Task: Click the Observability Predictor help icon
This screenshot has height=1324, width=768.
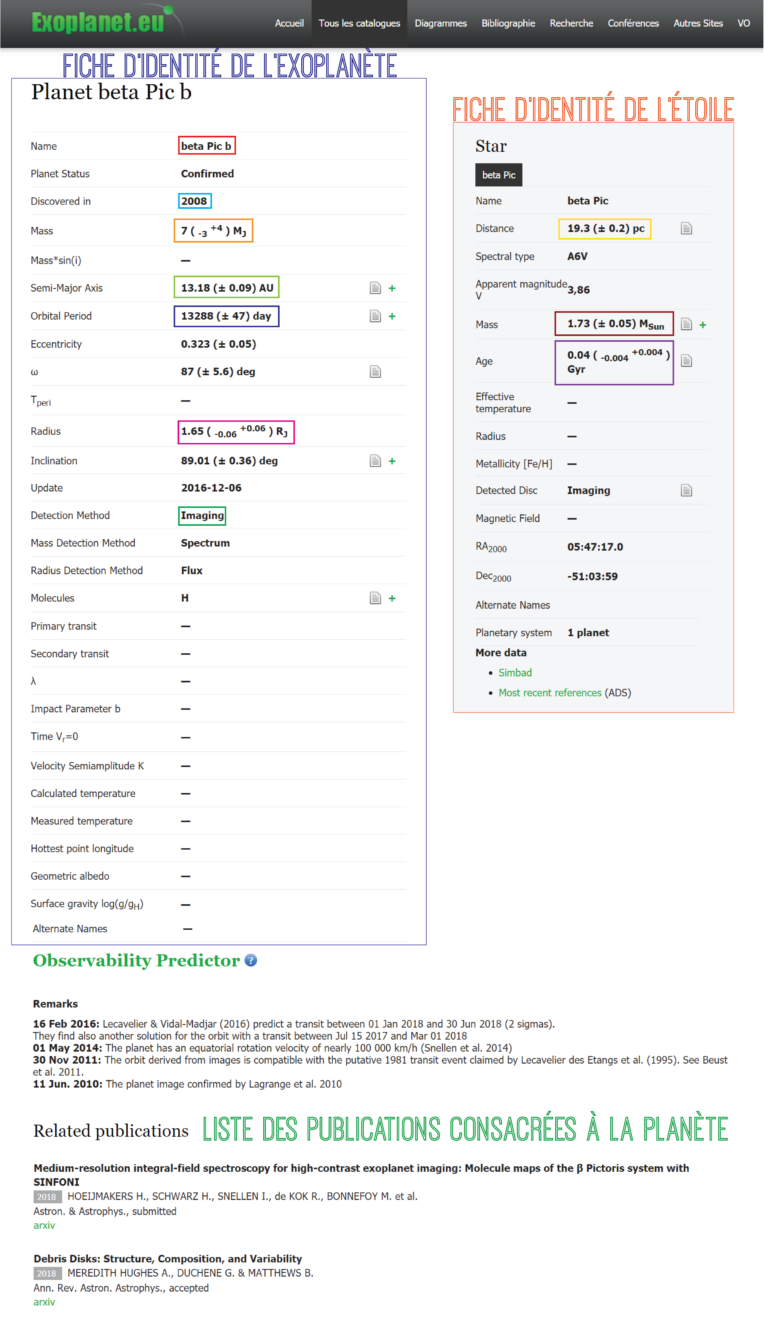Action: pos(251,960)
